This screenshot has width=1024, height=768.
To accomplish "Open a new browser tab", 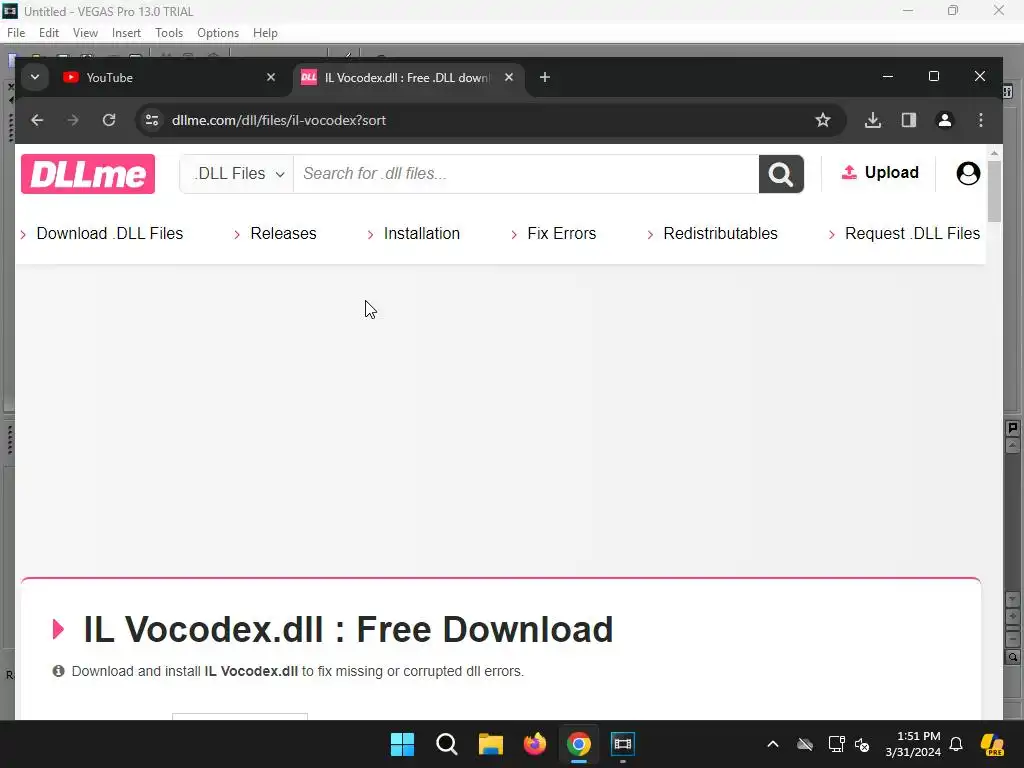I will [545, 77].
